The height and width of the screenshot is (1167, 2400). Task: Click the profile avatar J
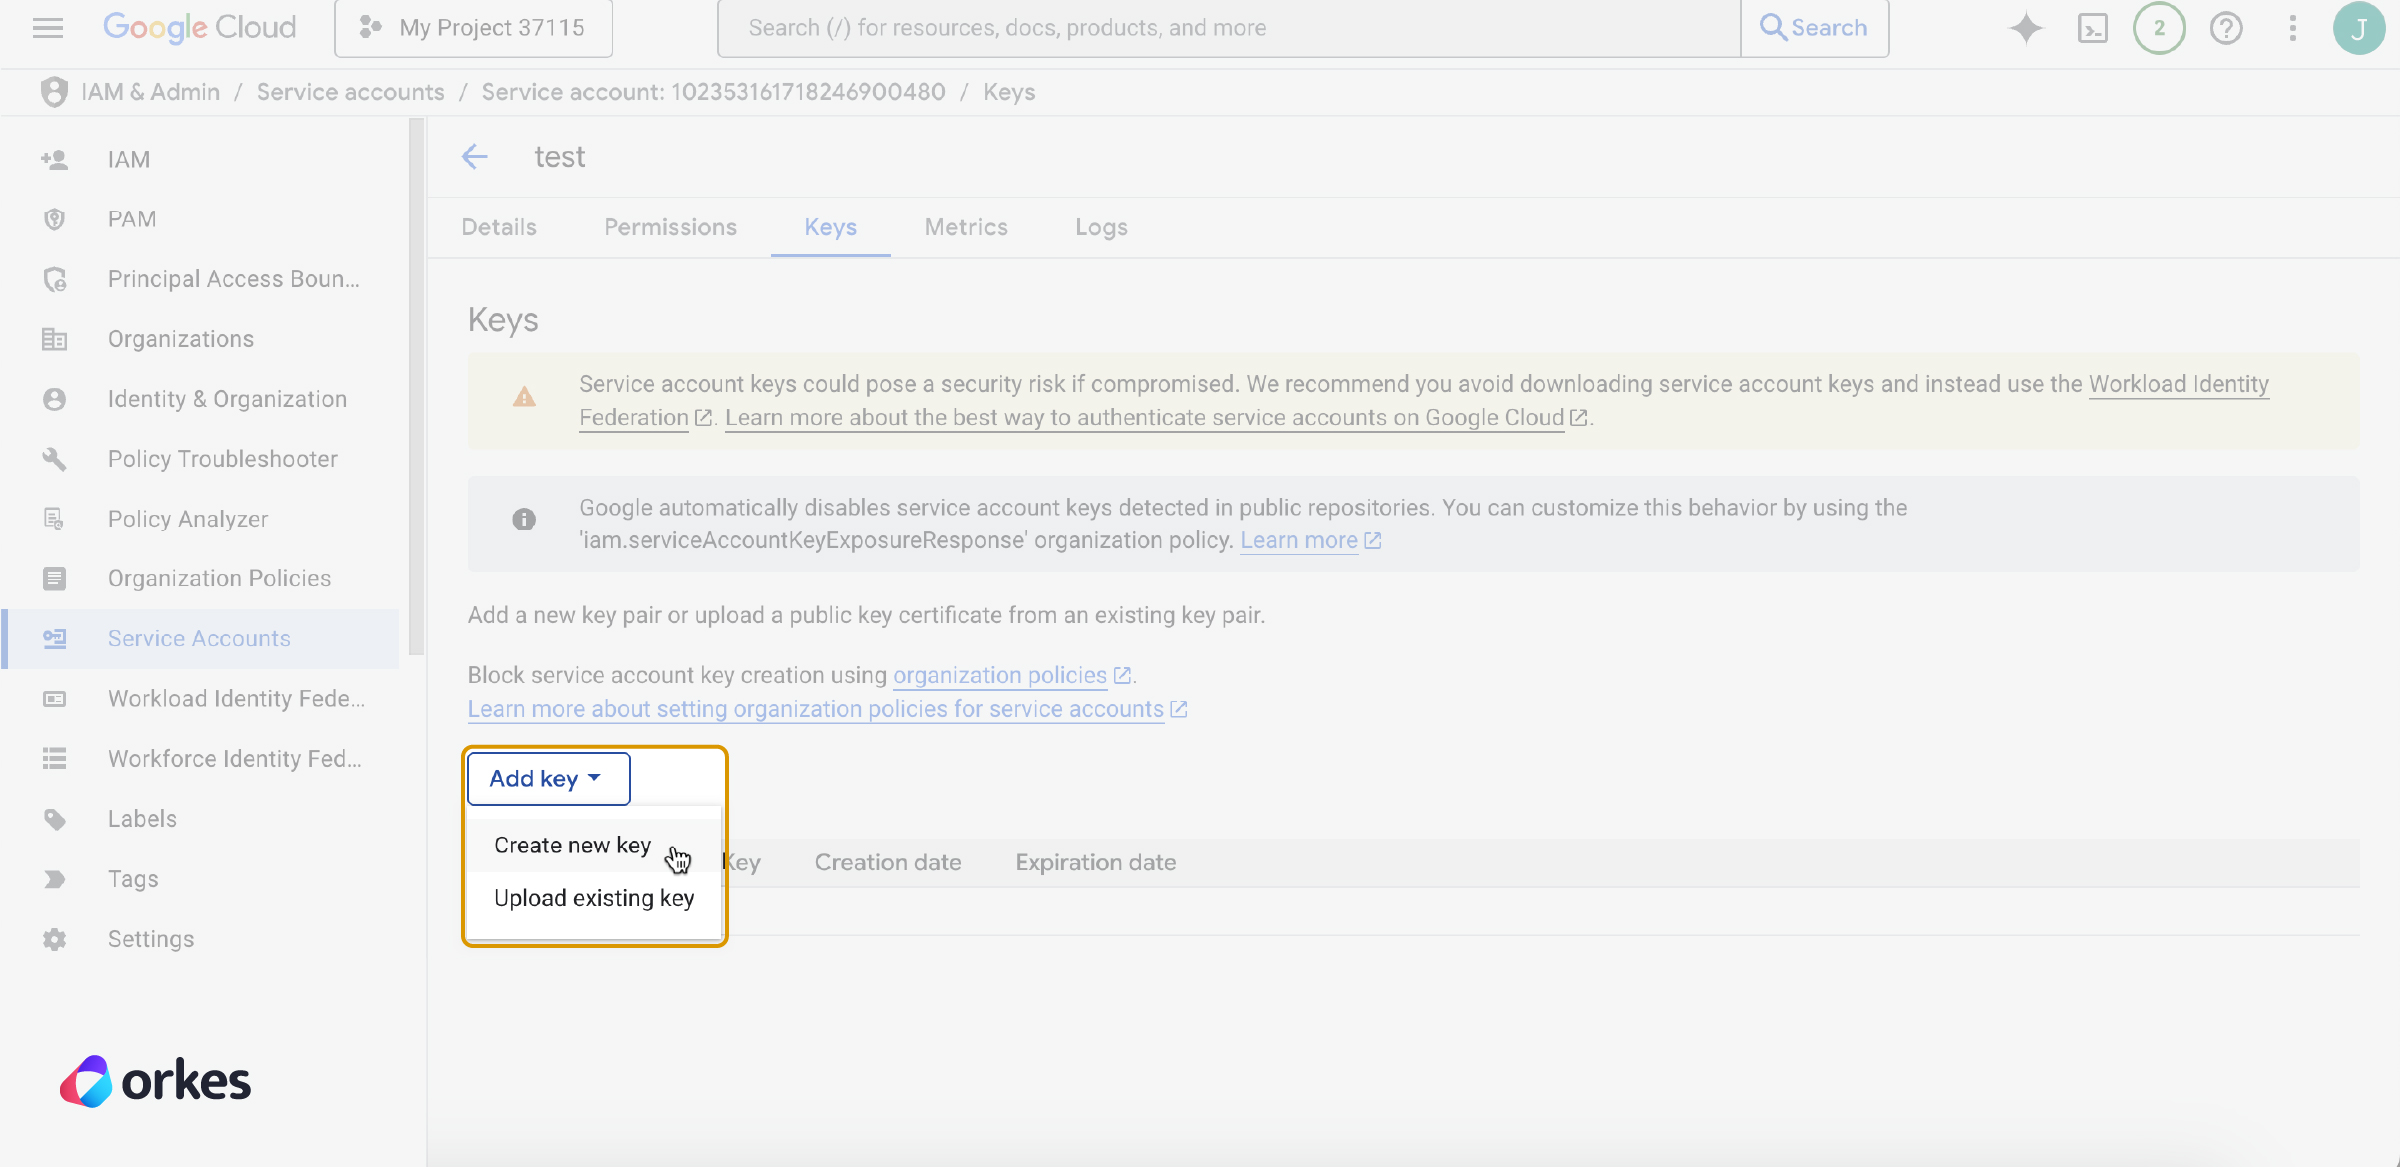[x=2359, y=28]
